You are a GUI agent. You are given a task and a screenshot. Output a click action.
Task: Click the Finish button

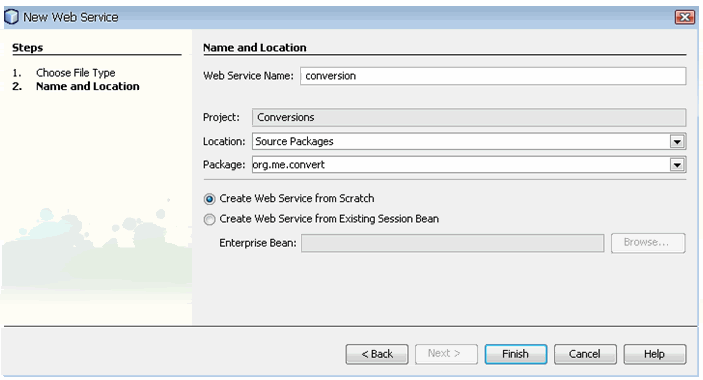point(516,354)
